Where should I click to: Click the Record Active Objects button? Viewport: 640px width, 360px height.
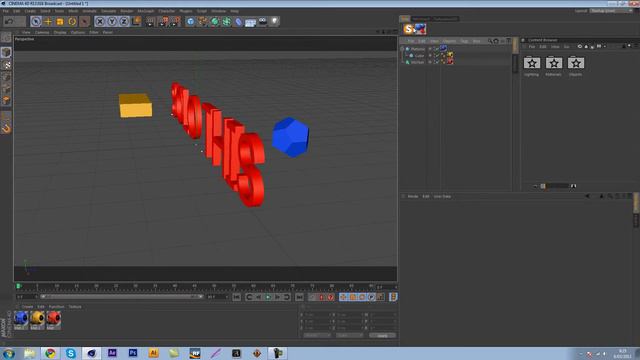click(x=312, y=297)
